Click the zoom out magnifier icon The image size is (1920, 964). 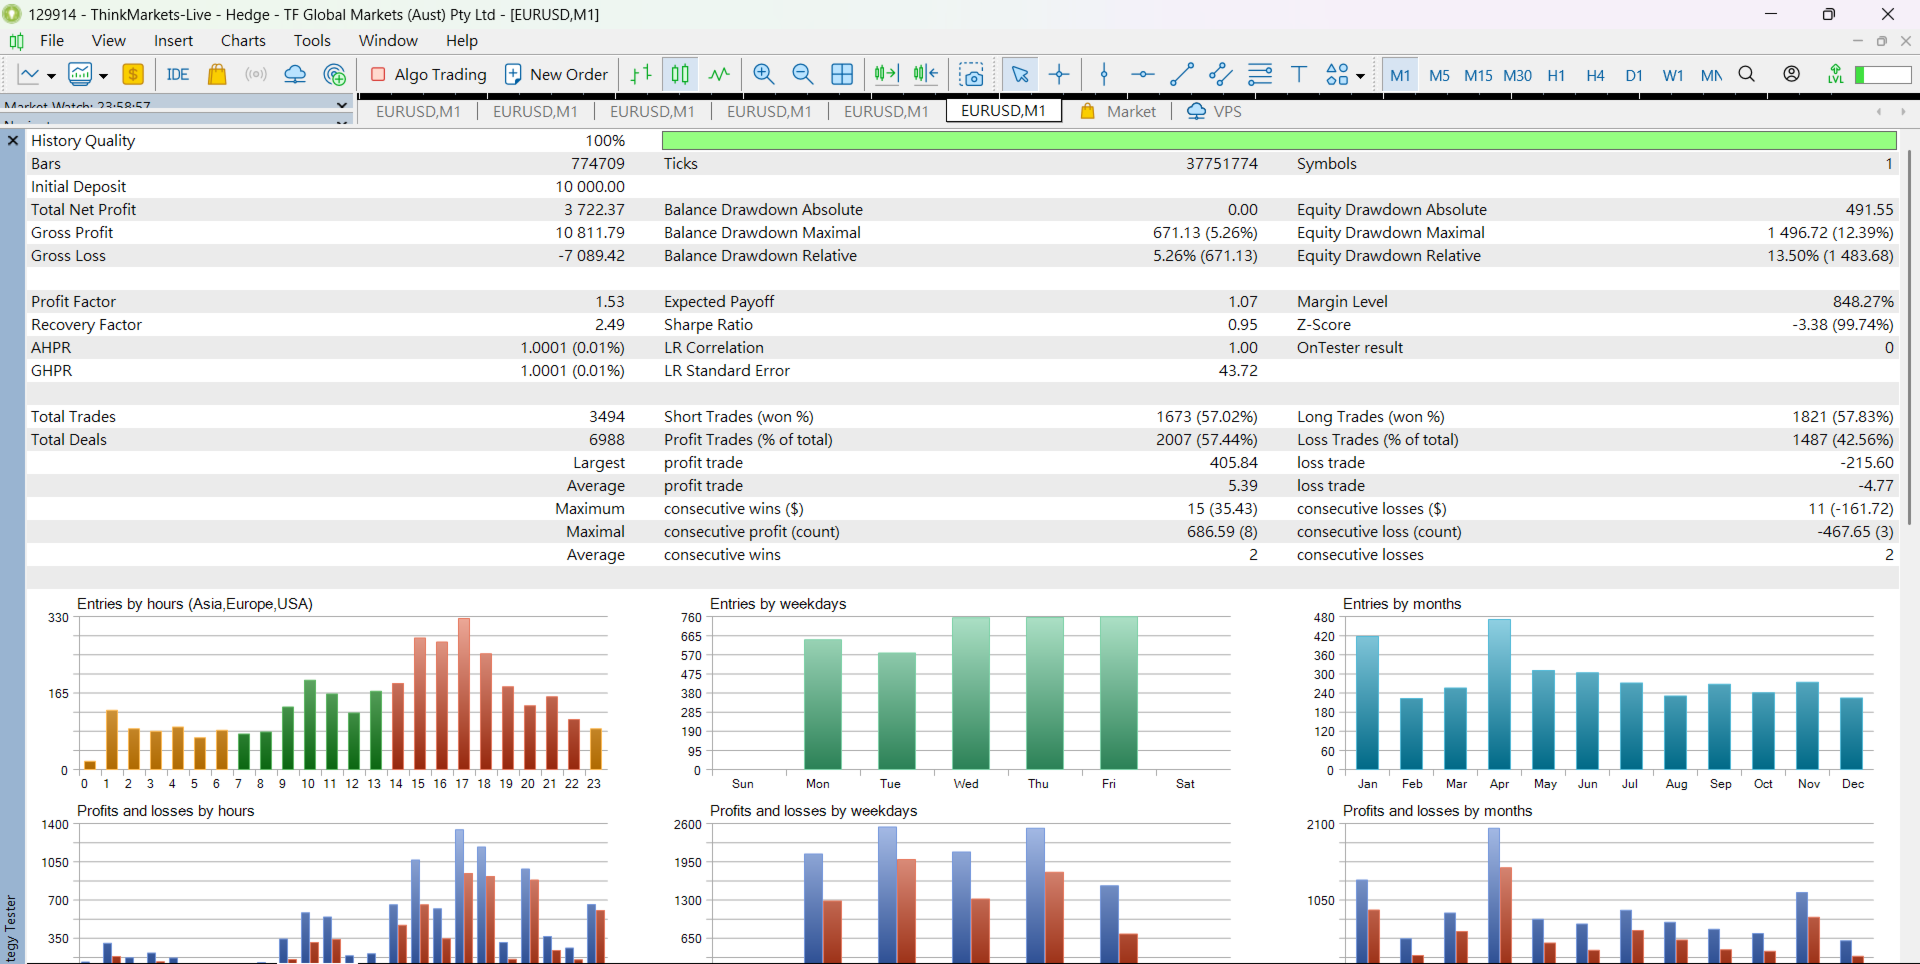[x=802, y=74]
